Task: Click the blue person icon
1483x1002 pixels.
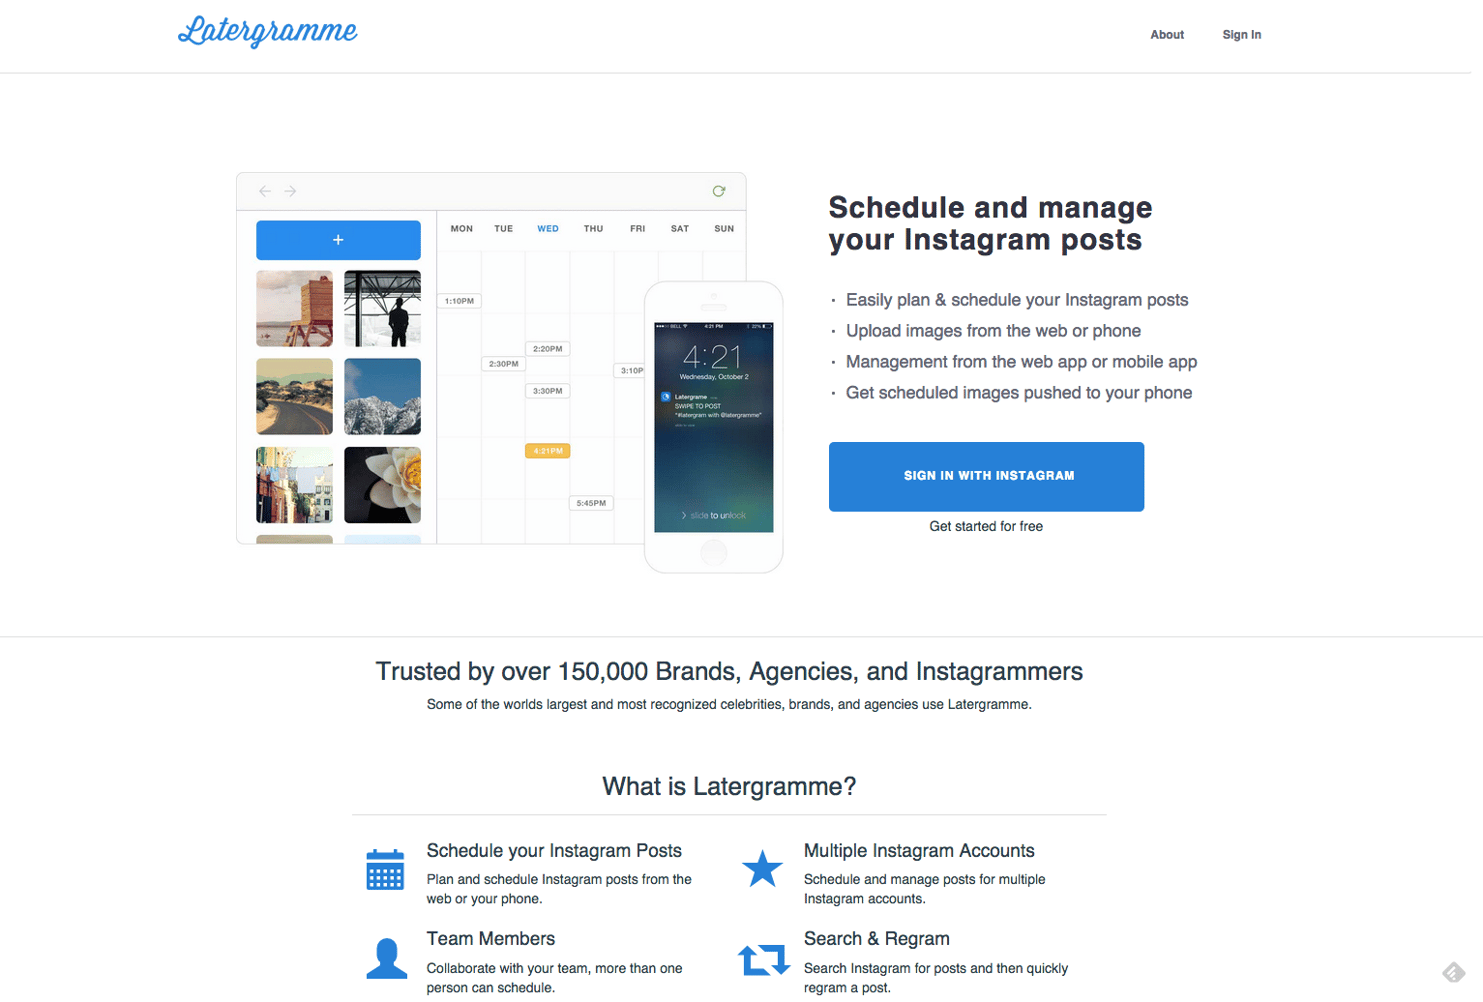Action: pyautogui.click(x=387, y=958)
